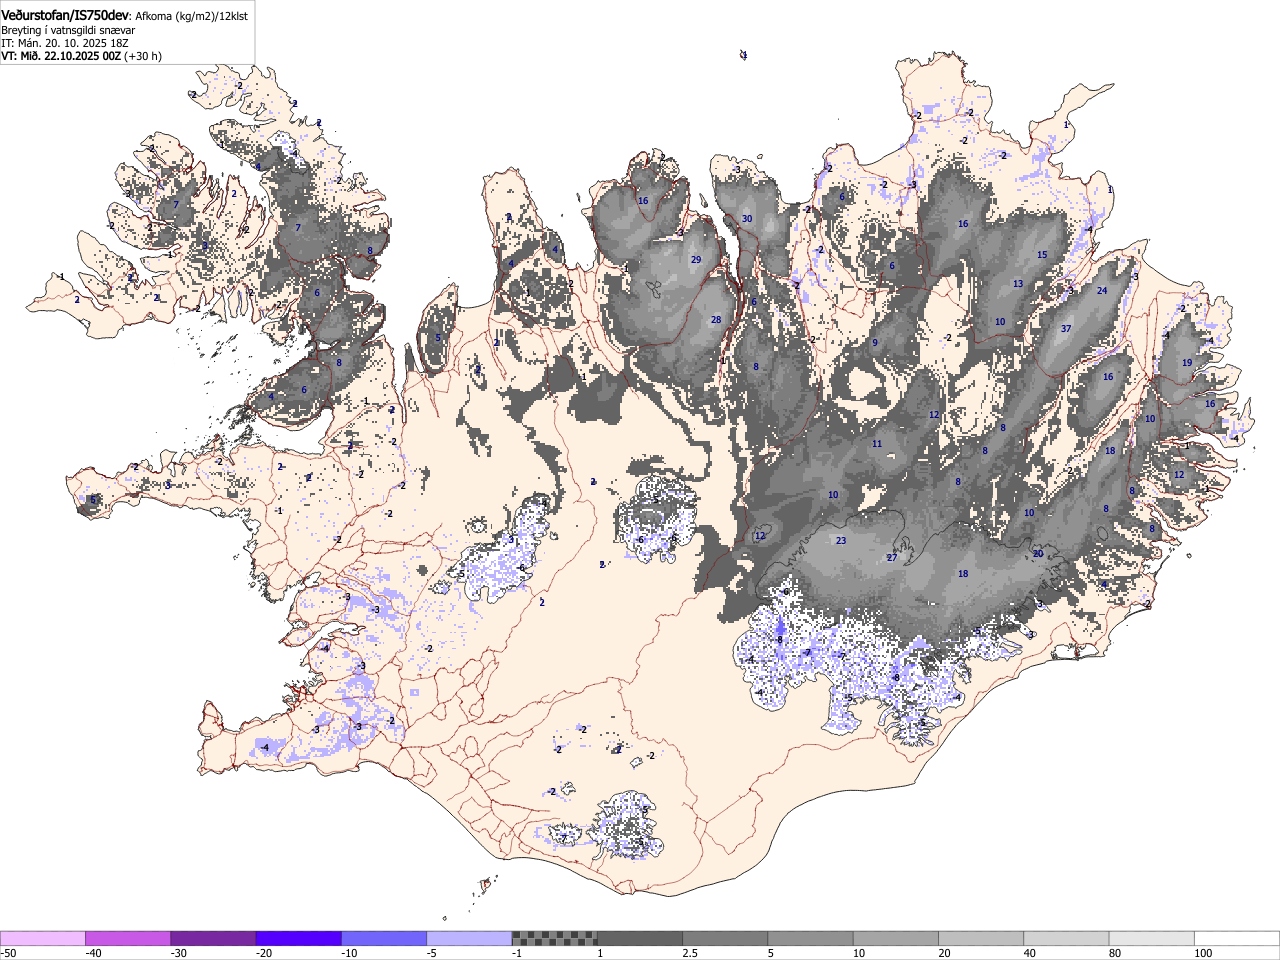This screenshot has height=960, width=1280.
Task: Click the map value 15 in the northeast
Action: pos(1042,255)
